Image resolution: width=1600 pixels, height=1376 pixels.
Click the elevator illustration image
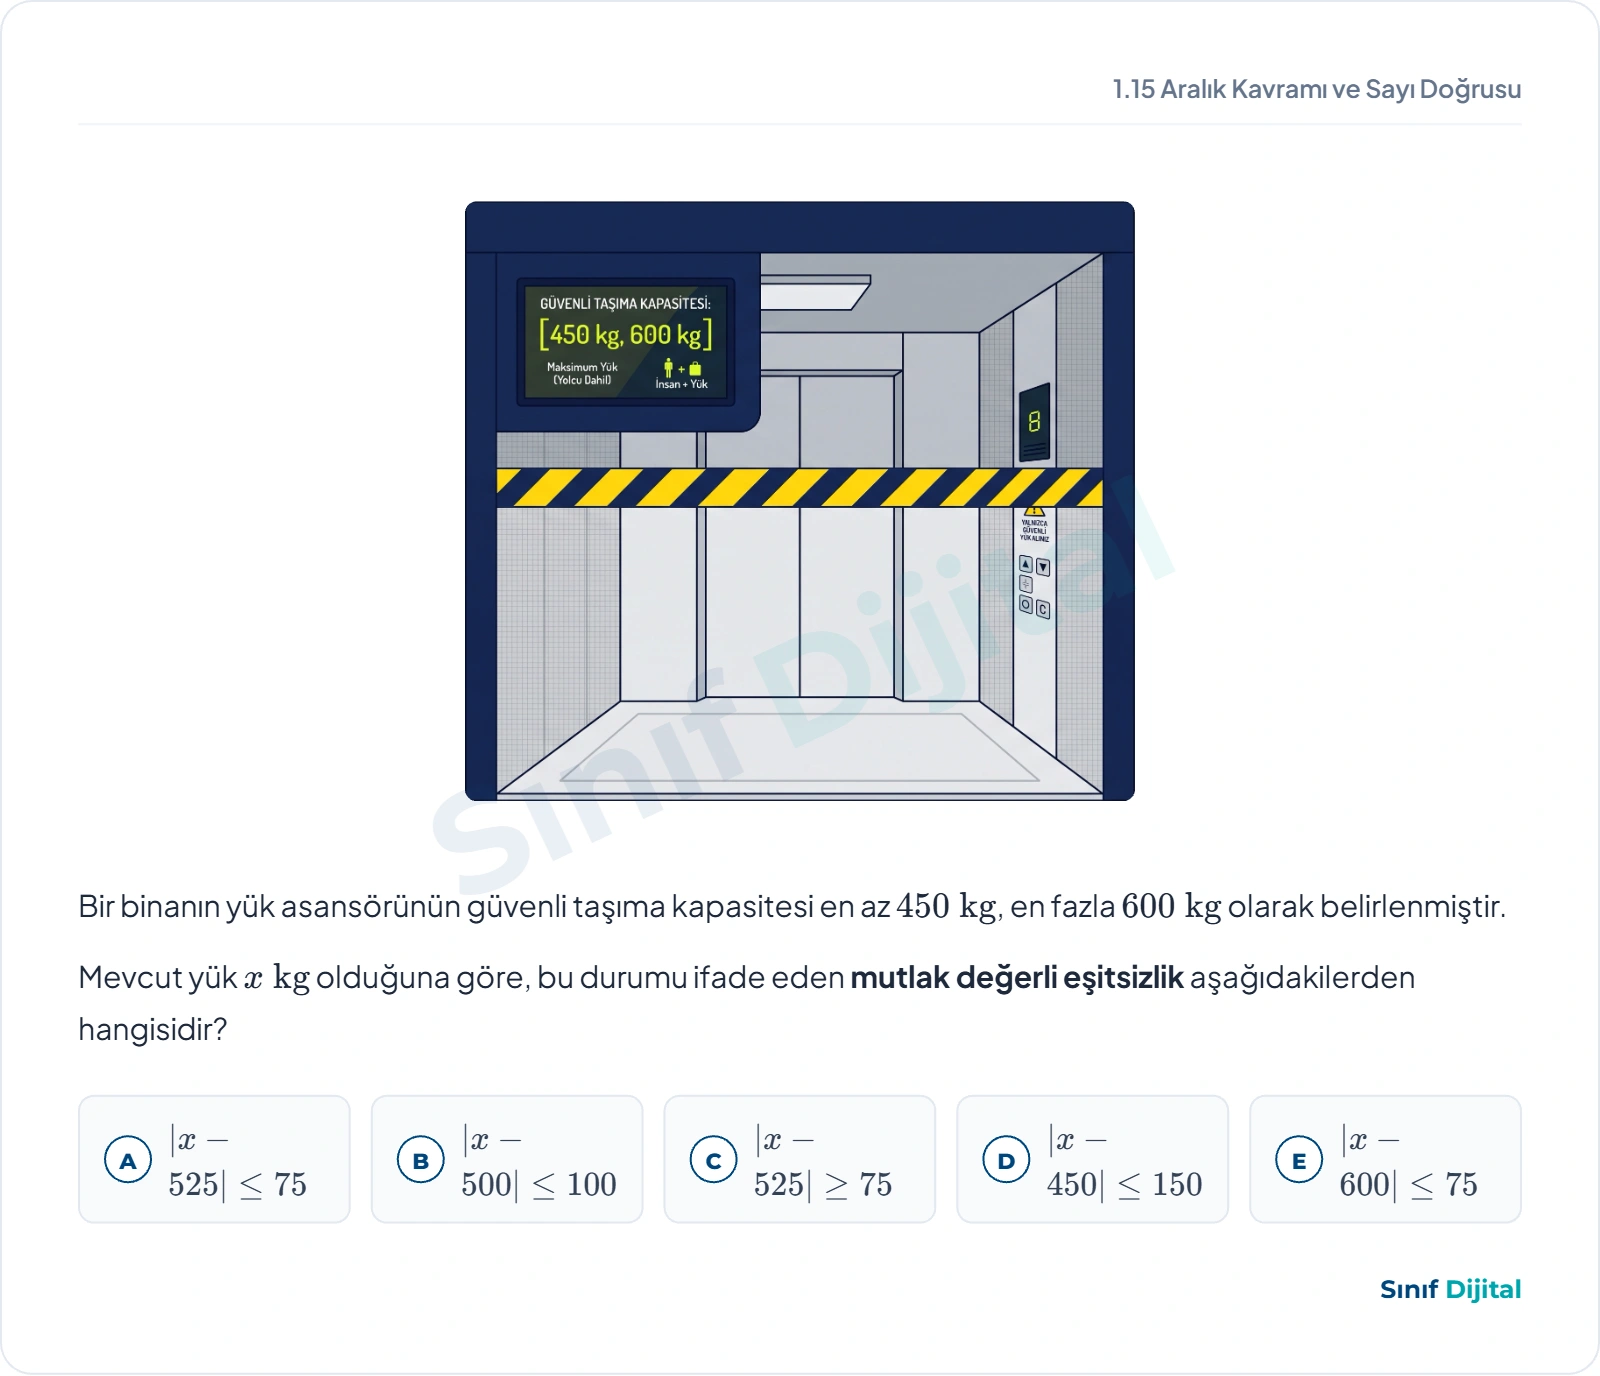pos(800,501)
